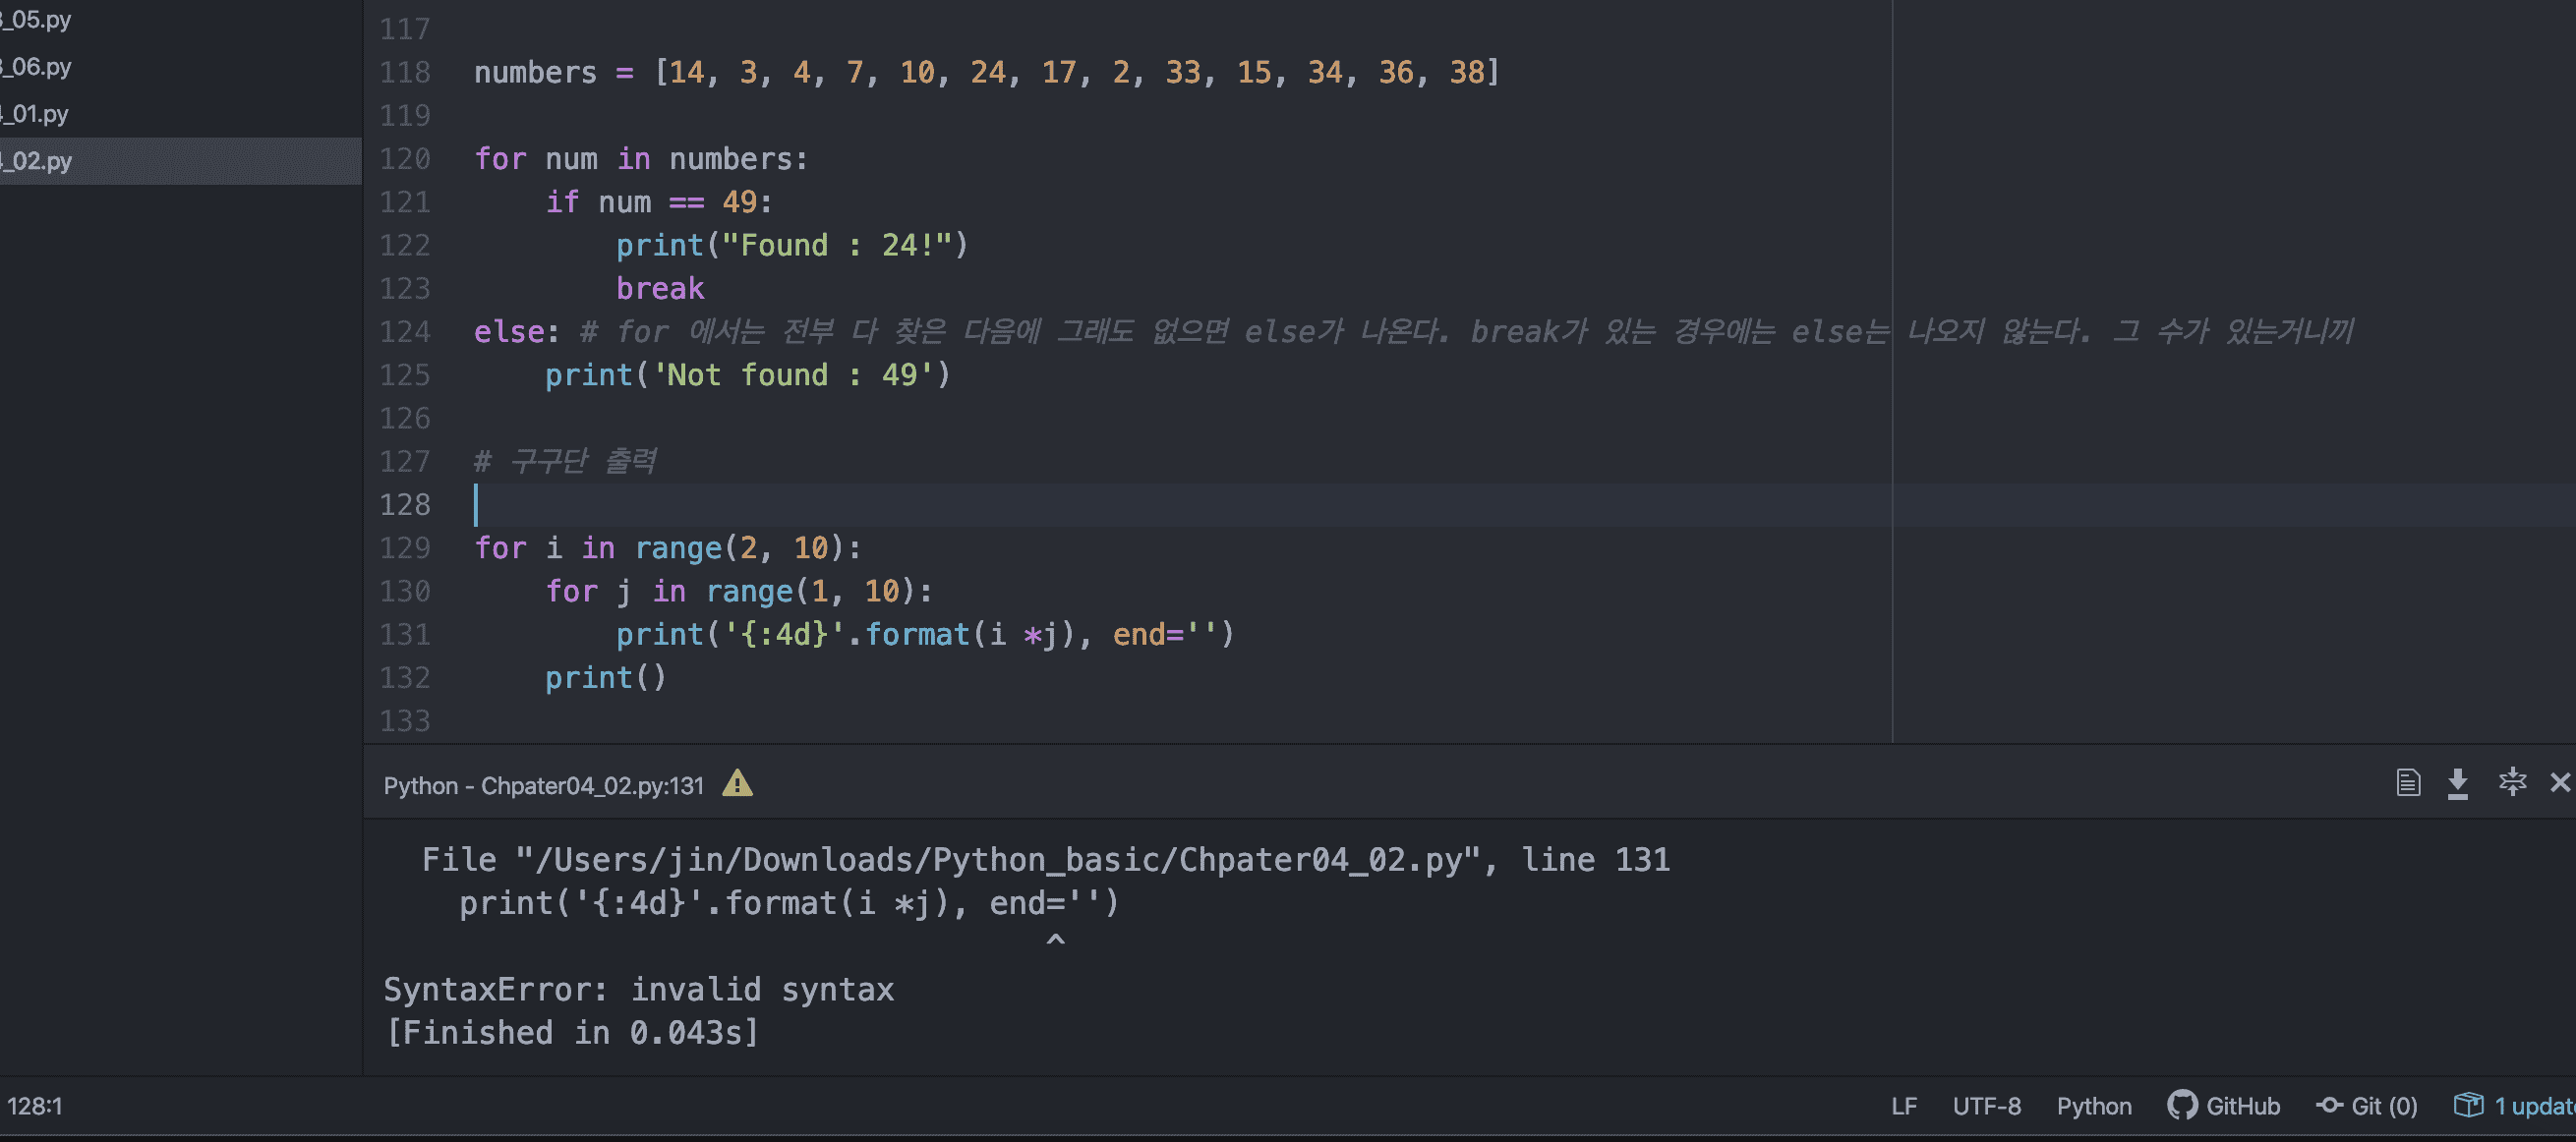This screenshot has width=2576, height=1142.
Task: Open the _05.py file in tree
Action: coord(40,20)
